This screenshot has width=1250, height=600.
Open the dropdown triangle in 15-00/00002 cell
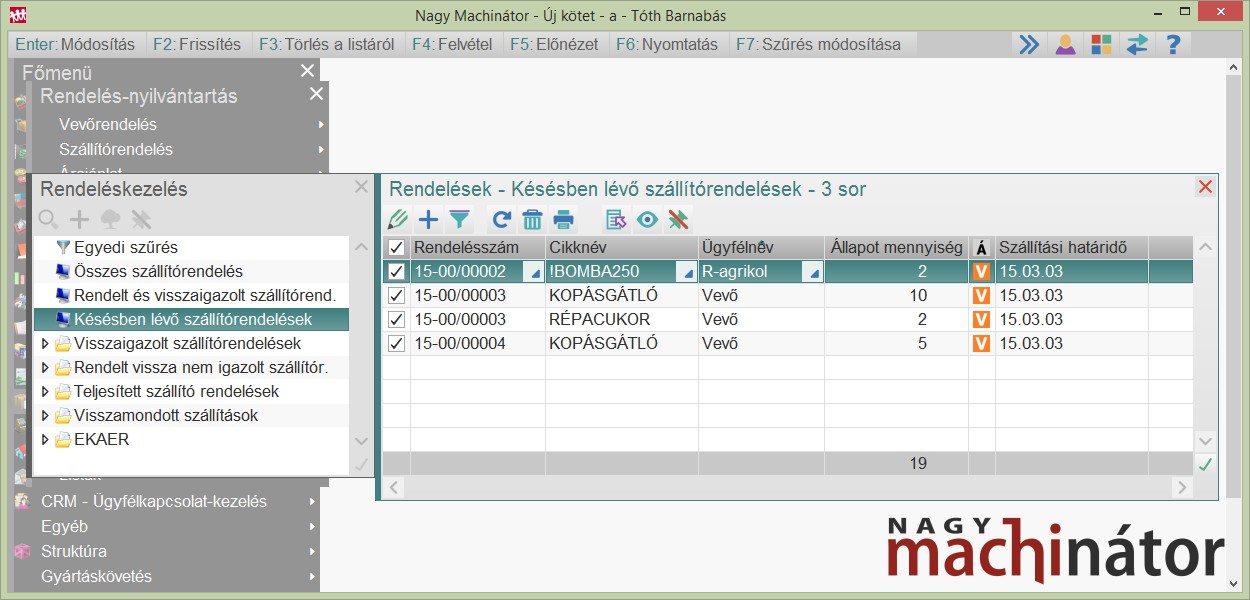(x=535, y=272)
